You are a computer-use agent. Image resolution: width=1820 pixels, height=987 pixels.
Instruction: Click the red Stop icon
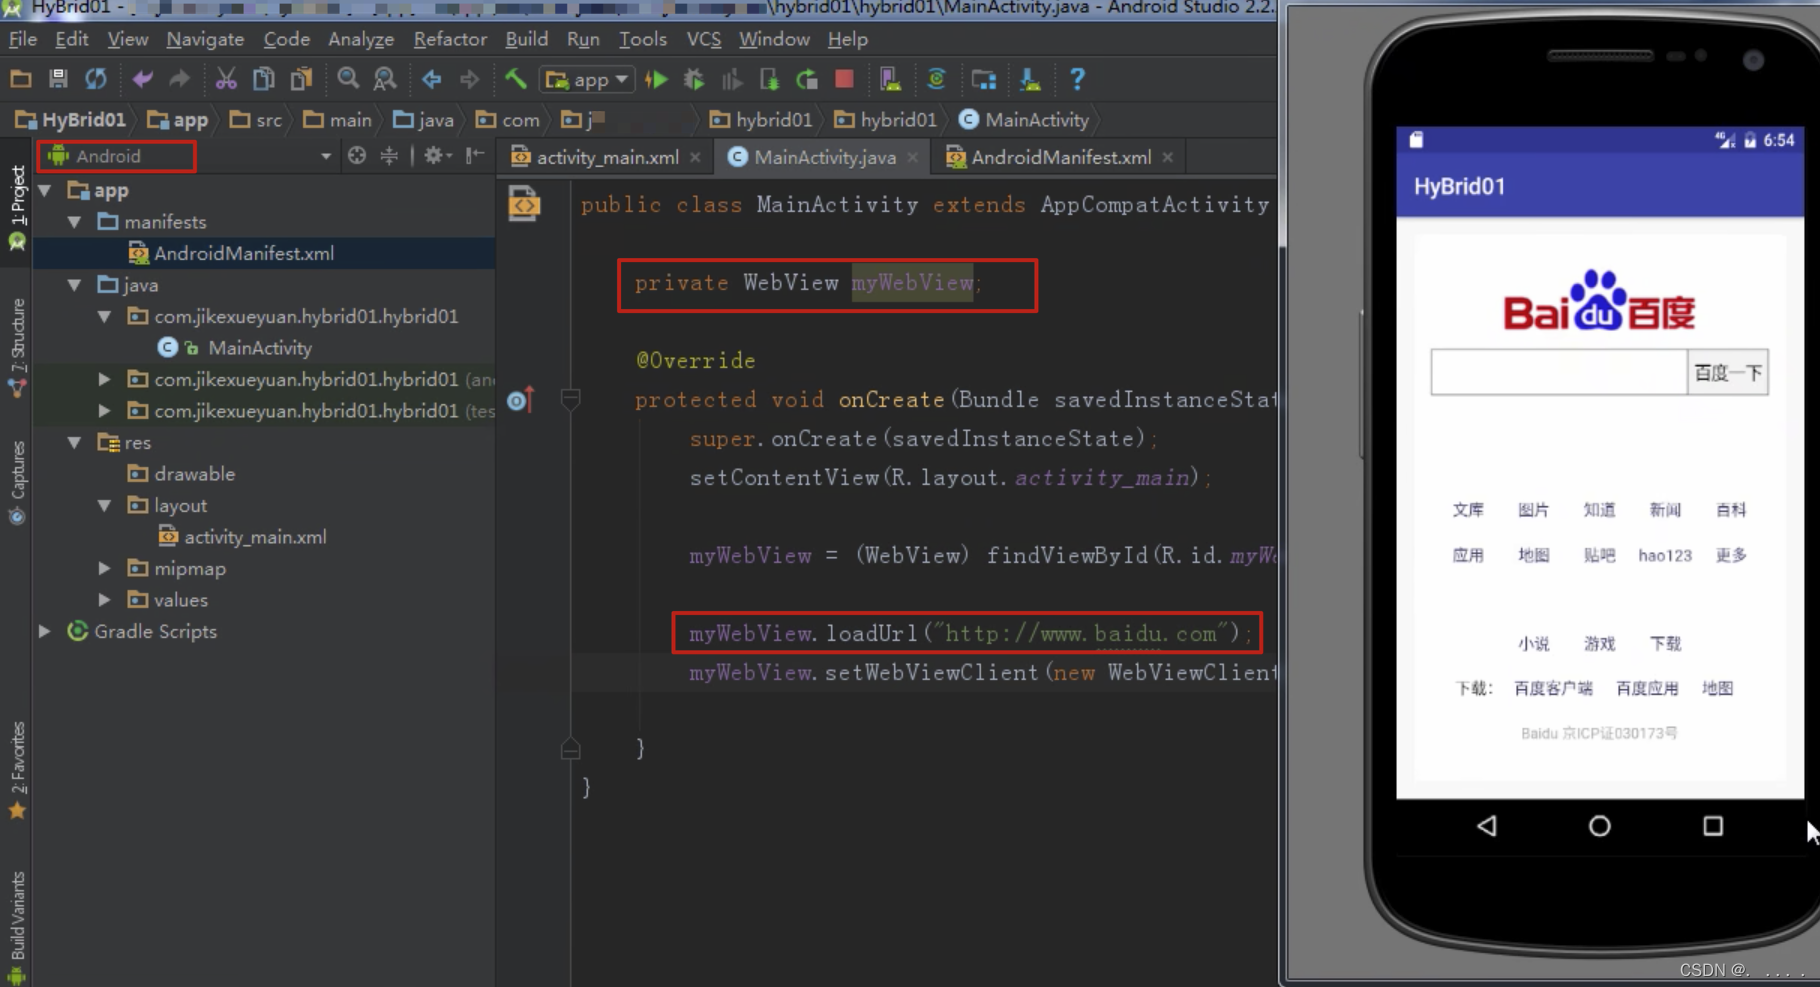click(845, 79)
